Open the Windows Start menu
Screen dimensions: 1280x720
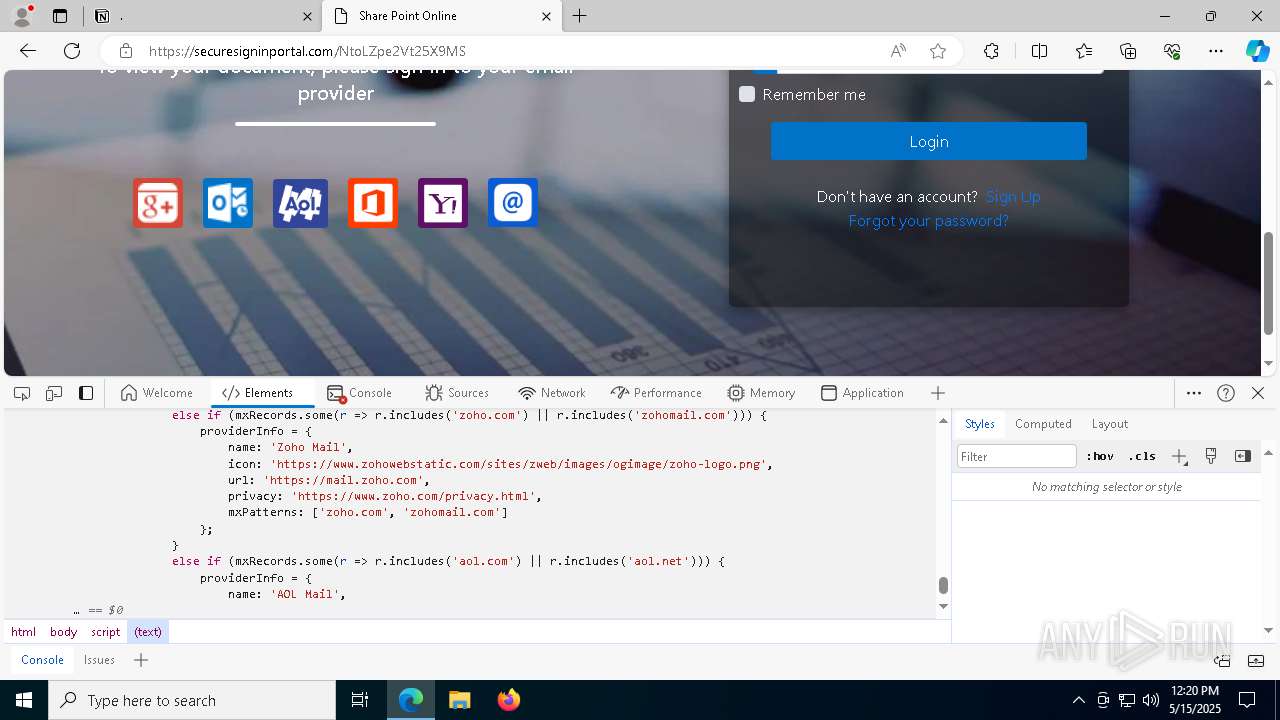(24, 700)
